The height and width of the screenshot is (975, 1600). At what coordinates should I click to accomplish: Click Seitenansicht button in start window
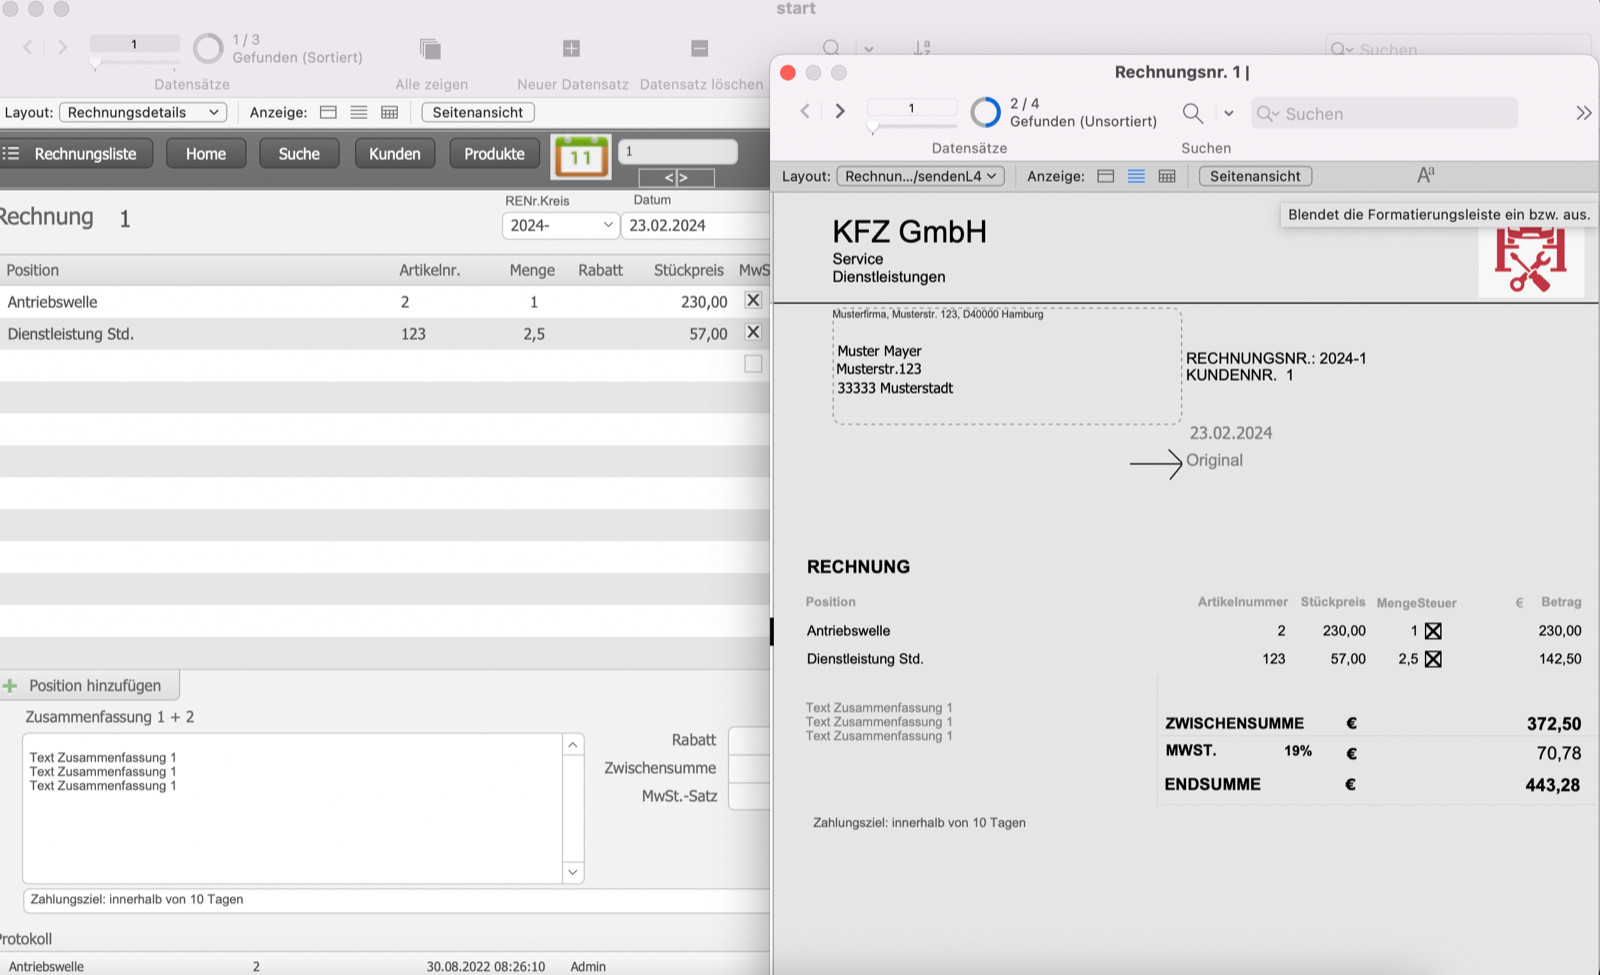tap(478, 112)
